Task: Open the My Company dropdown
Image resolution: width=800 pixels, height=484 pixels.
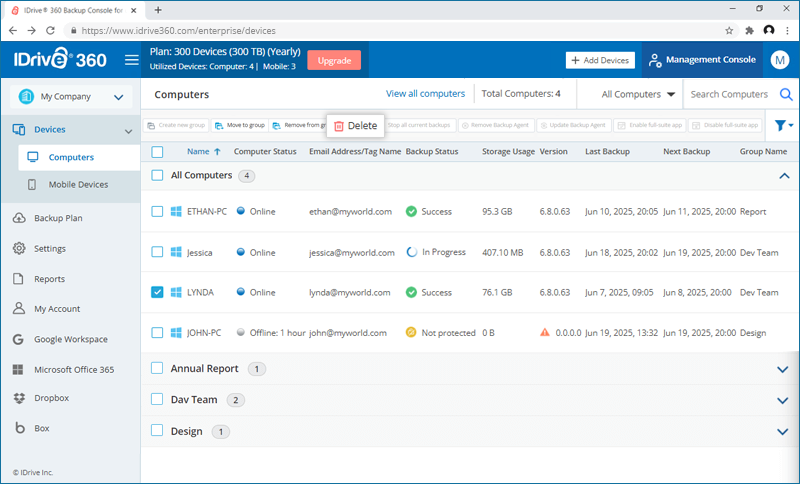Action: tap(71, 97)
